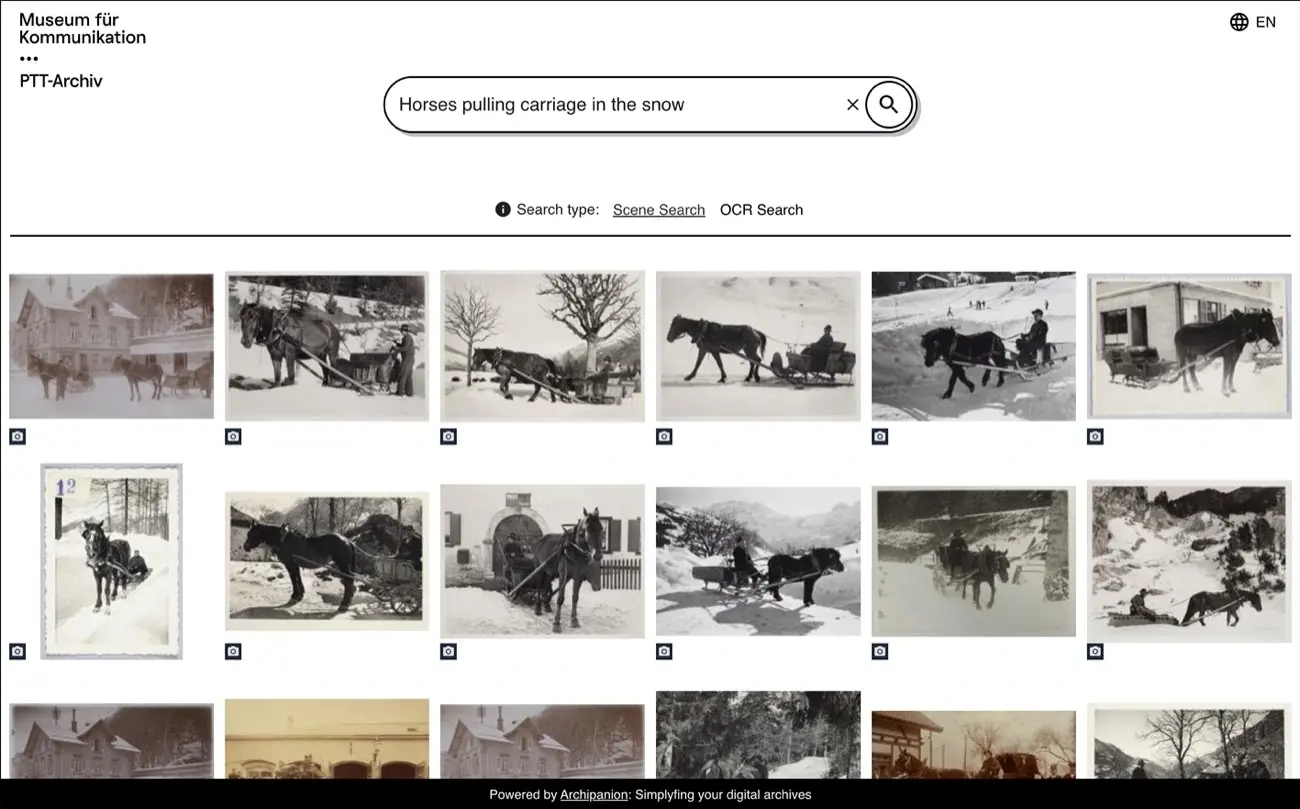The image size is (1300, 809).
Task: Click camera icon under the bare trees photo
Action: click(x=448, y=436)
